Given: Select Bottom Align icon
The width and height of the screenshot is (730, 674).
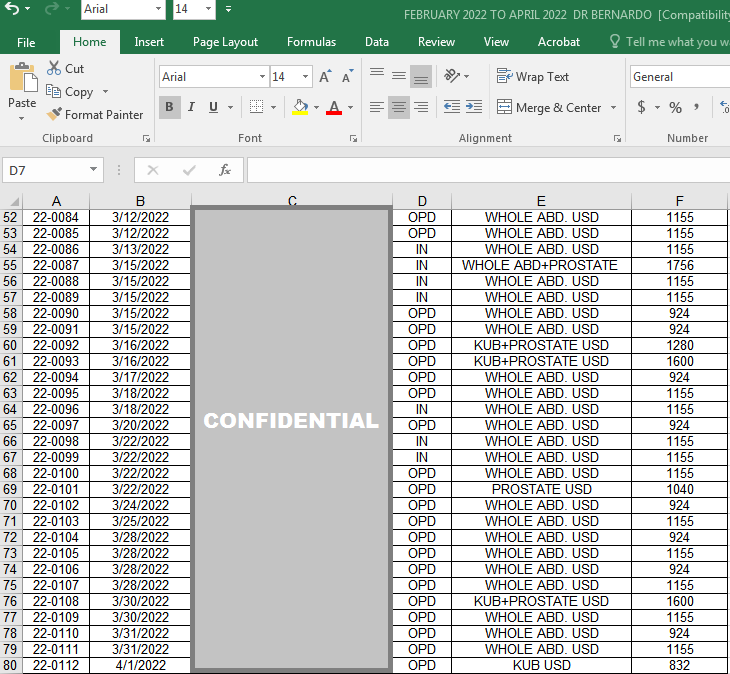Looking at the screenshot, I should click(421, 76).
